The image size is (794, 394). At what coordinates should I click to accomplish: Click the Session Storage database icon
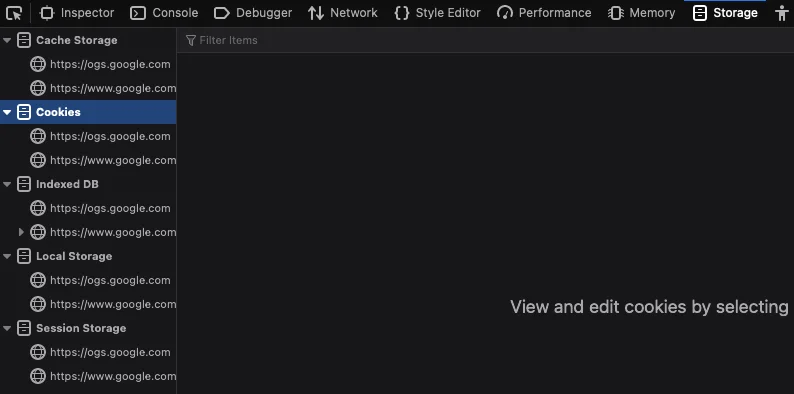click(x=24, y=328)
